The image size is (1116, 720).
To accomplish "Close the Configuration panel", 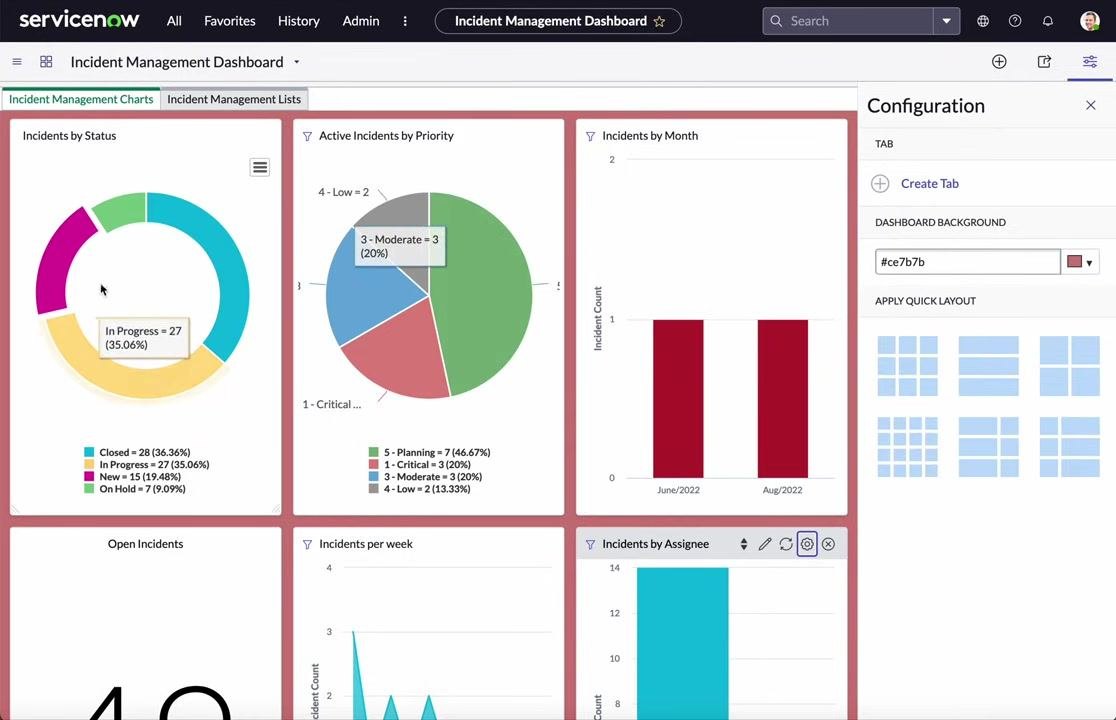I will [1090, 105].
